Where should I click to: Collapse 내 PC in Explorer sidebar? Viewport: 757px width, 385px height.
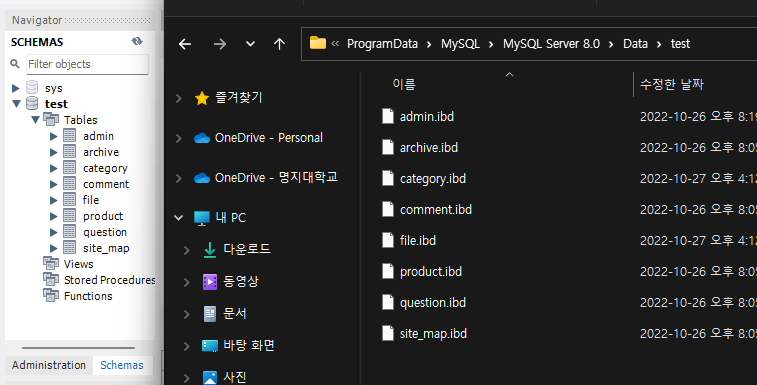(x=178, y=217)
